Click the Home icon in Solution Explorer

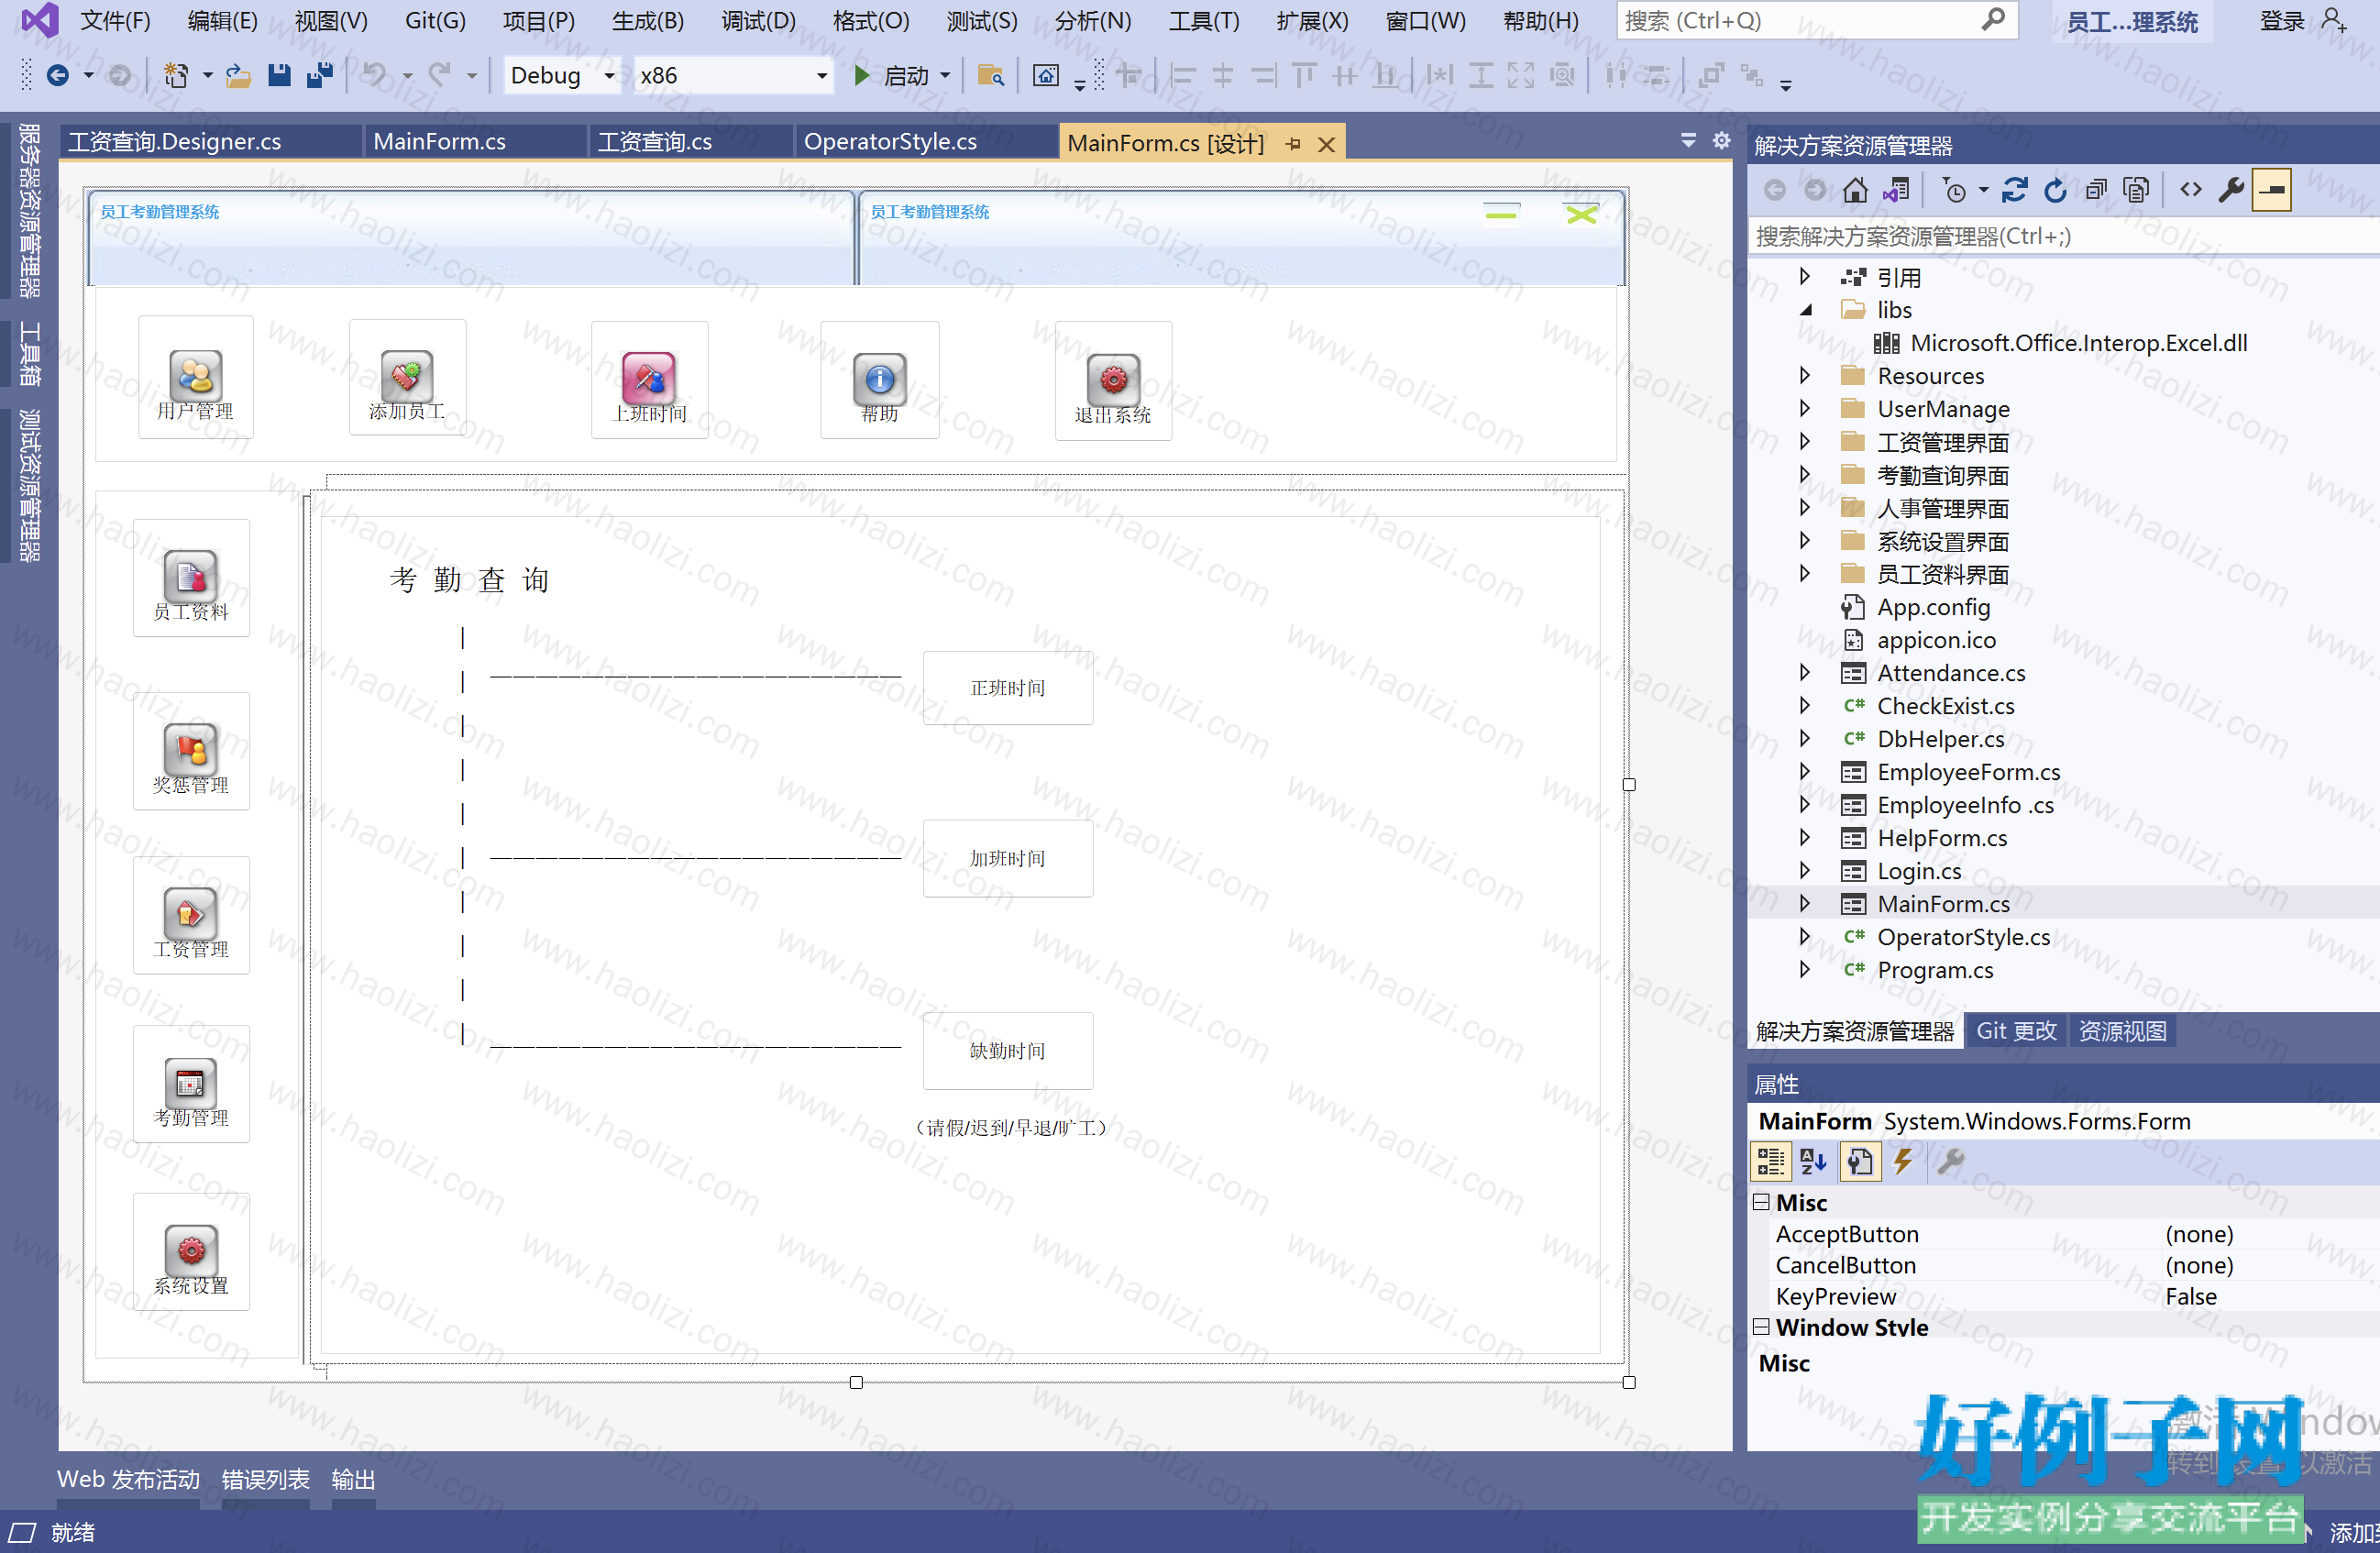pyautogui.click(x=1855, y=190)
